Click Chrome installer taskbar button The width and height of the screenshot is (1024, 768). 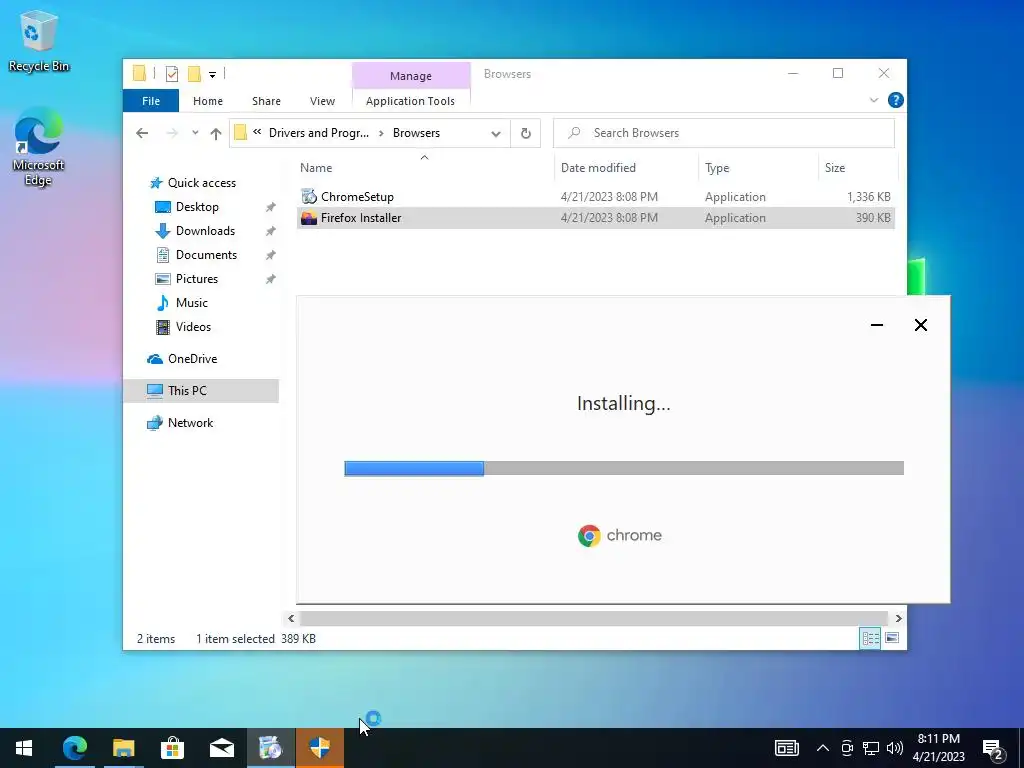pos(270,748)
